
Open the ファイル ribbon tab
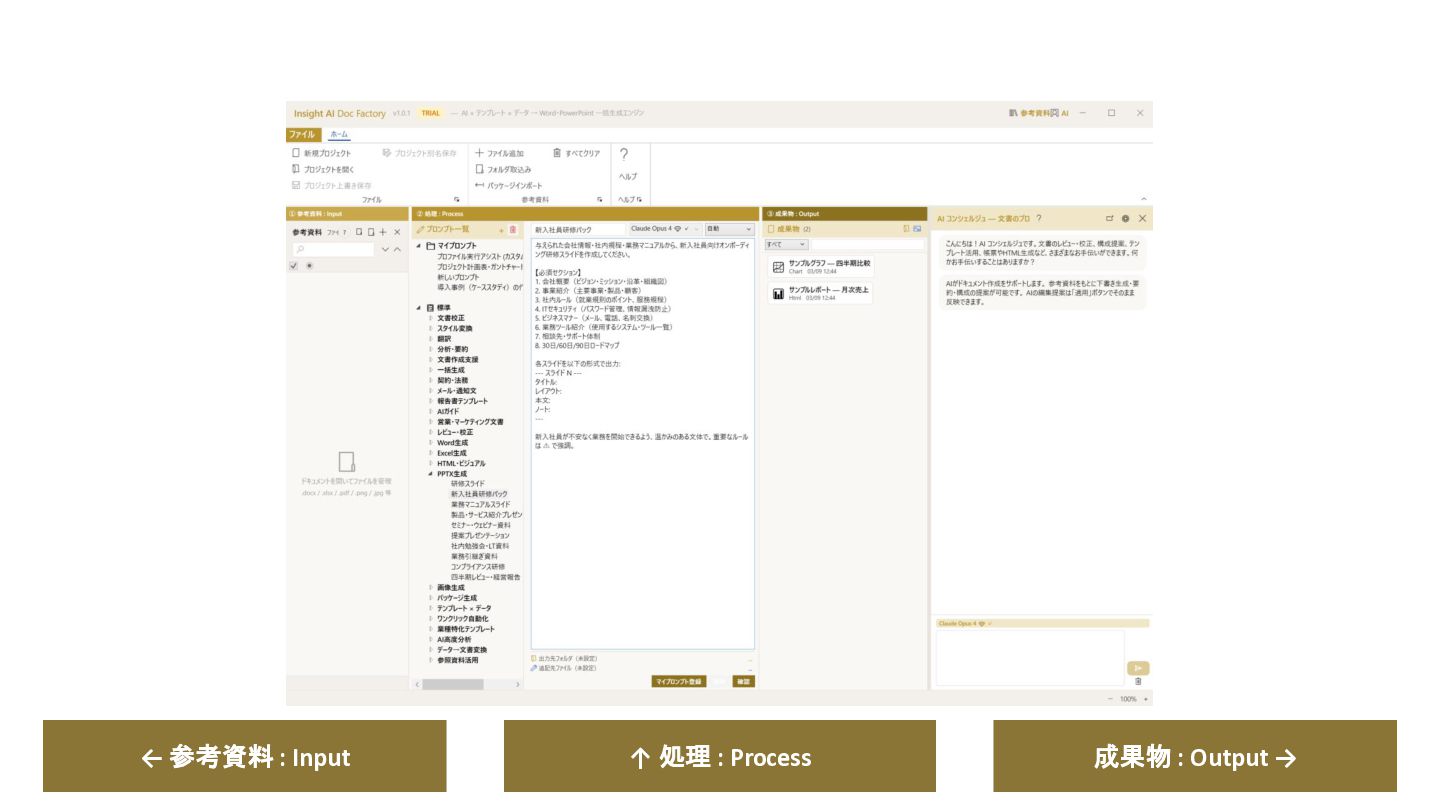[x=302, y=134]
